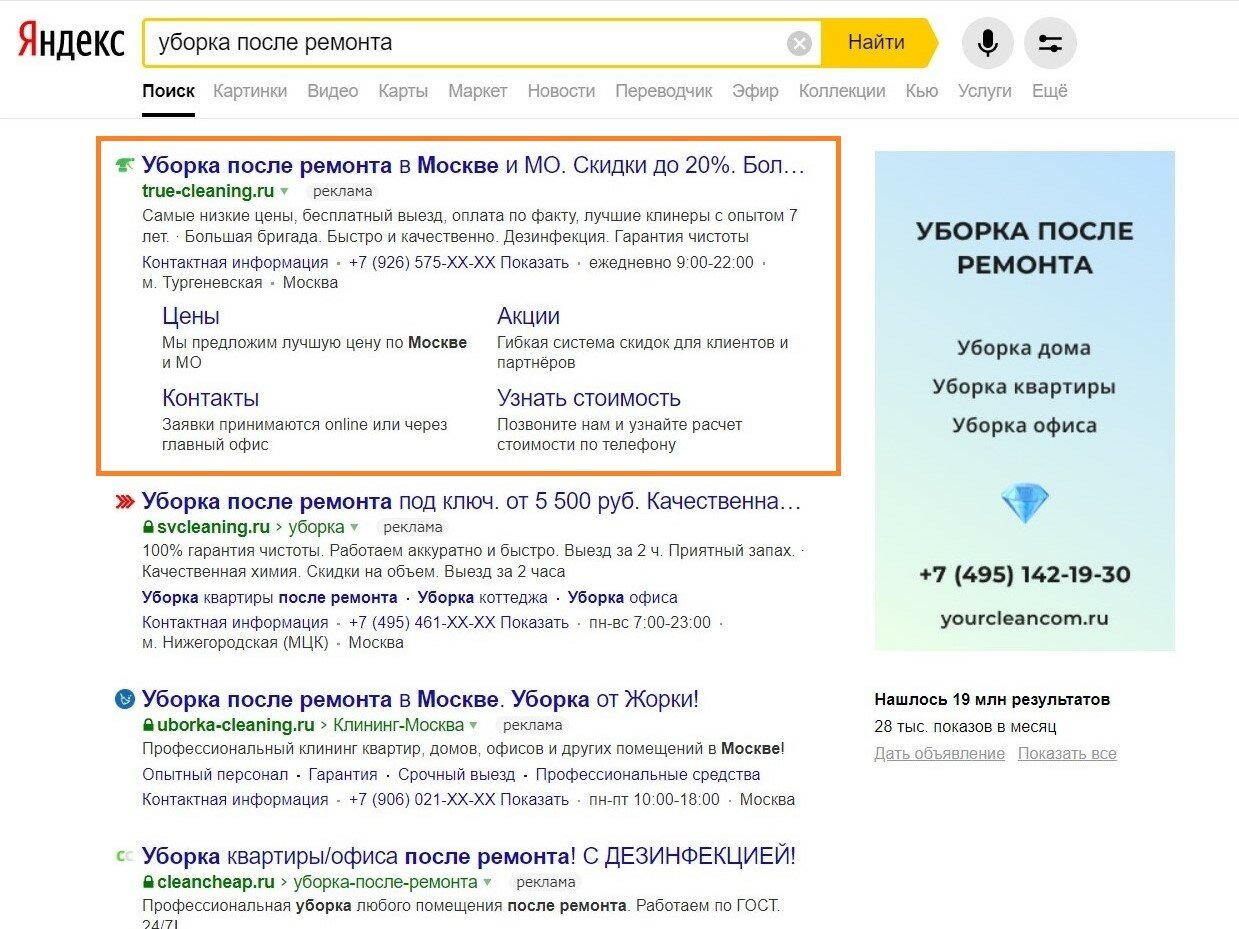The height and width of the screenshot is (929, 1239).
Task: Switch to the Картинки tab
Action: click(x=250, y=91)
